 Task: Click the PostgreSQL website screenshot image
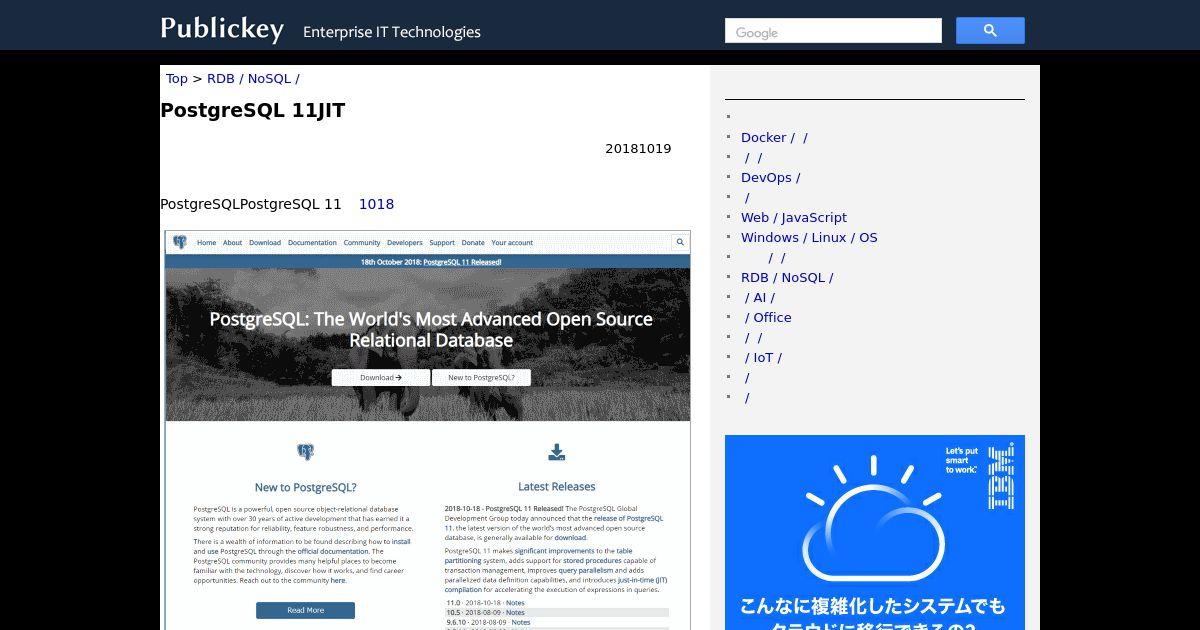428,430
